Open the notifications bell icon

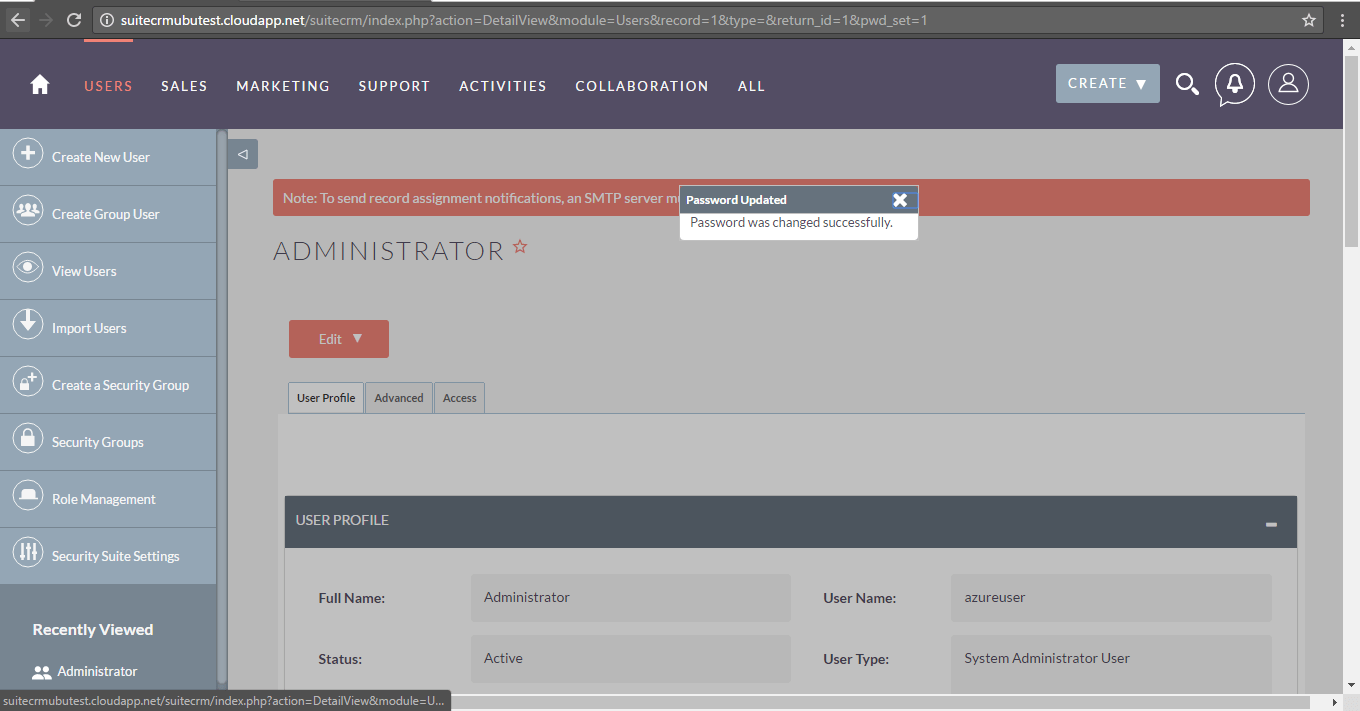(x=1235, y=85)
